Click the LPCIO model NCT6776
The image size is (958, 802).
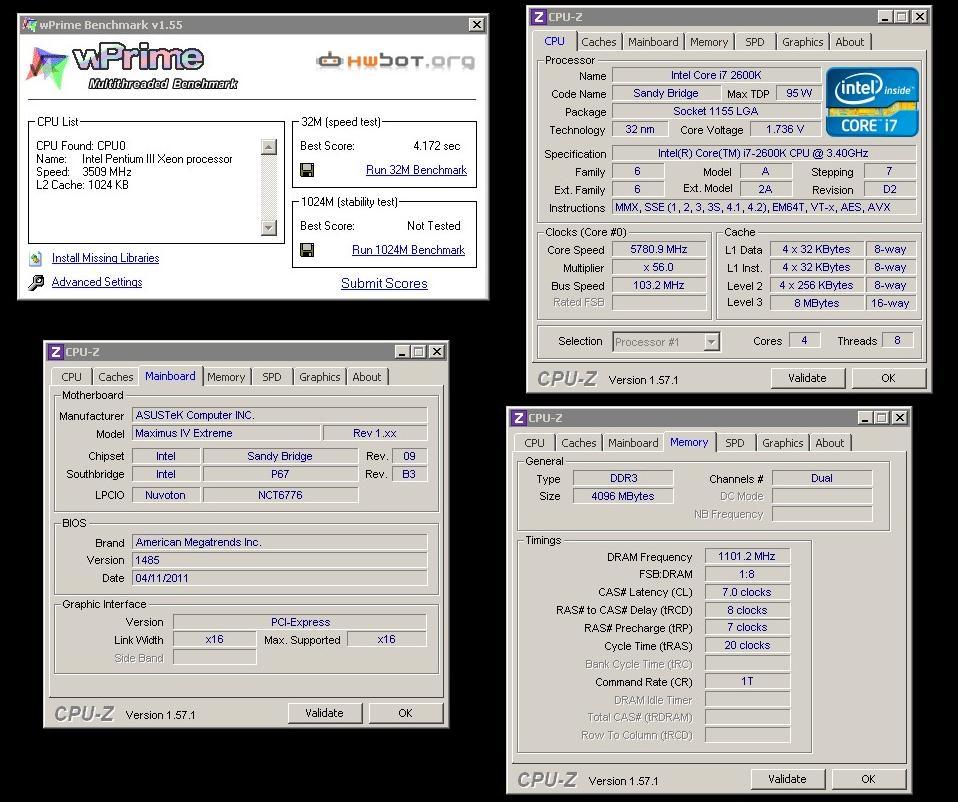[280, 495]
